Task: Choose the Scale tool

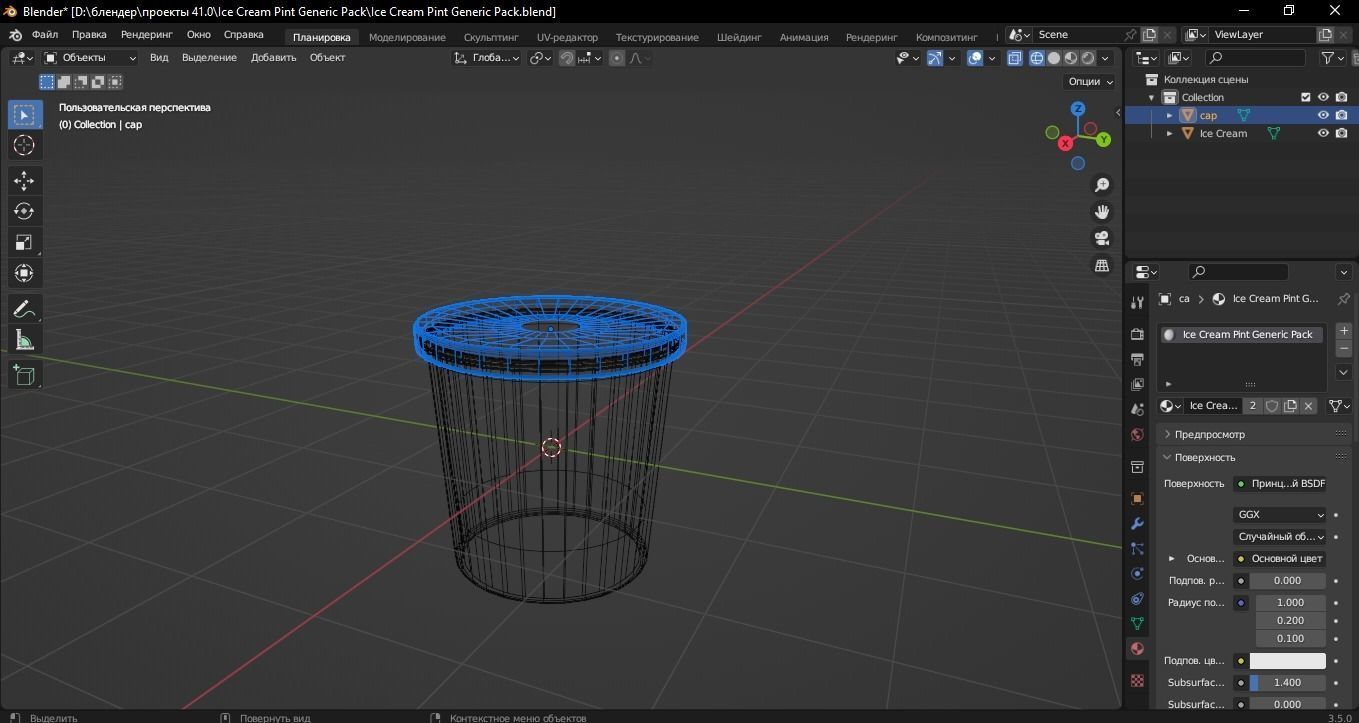Action: [24, 242]
